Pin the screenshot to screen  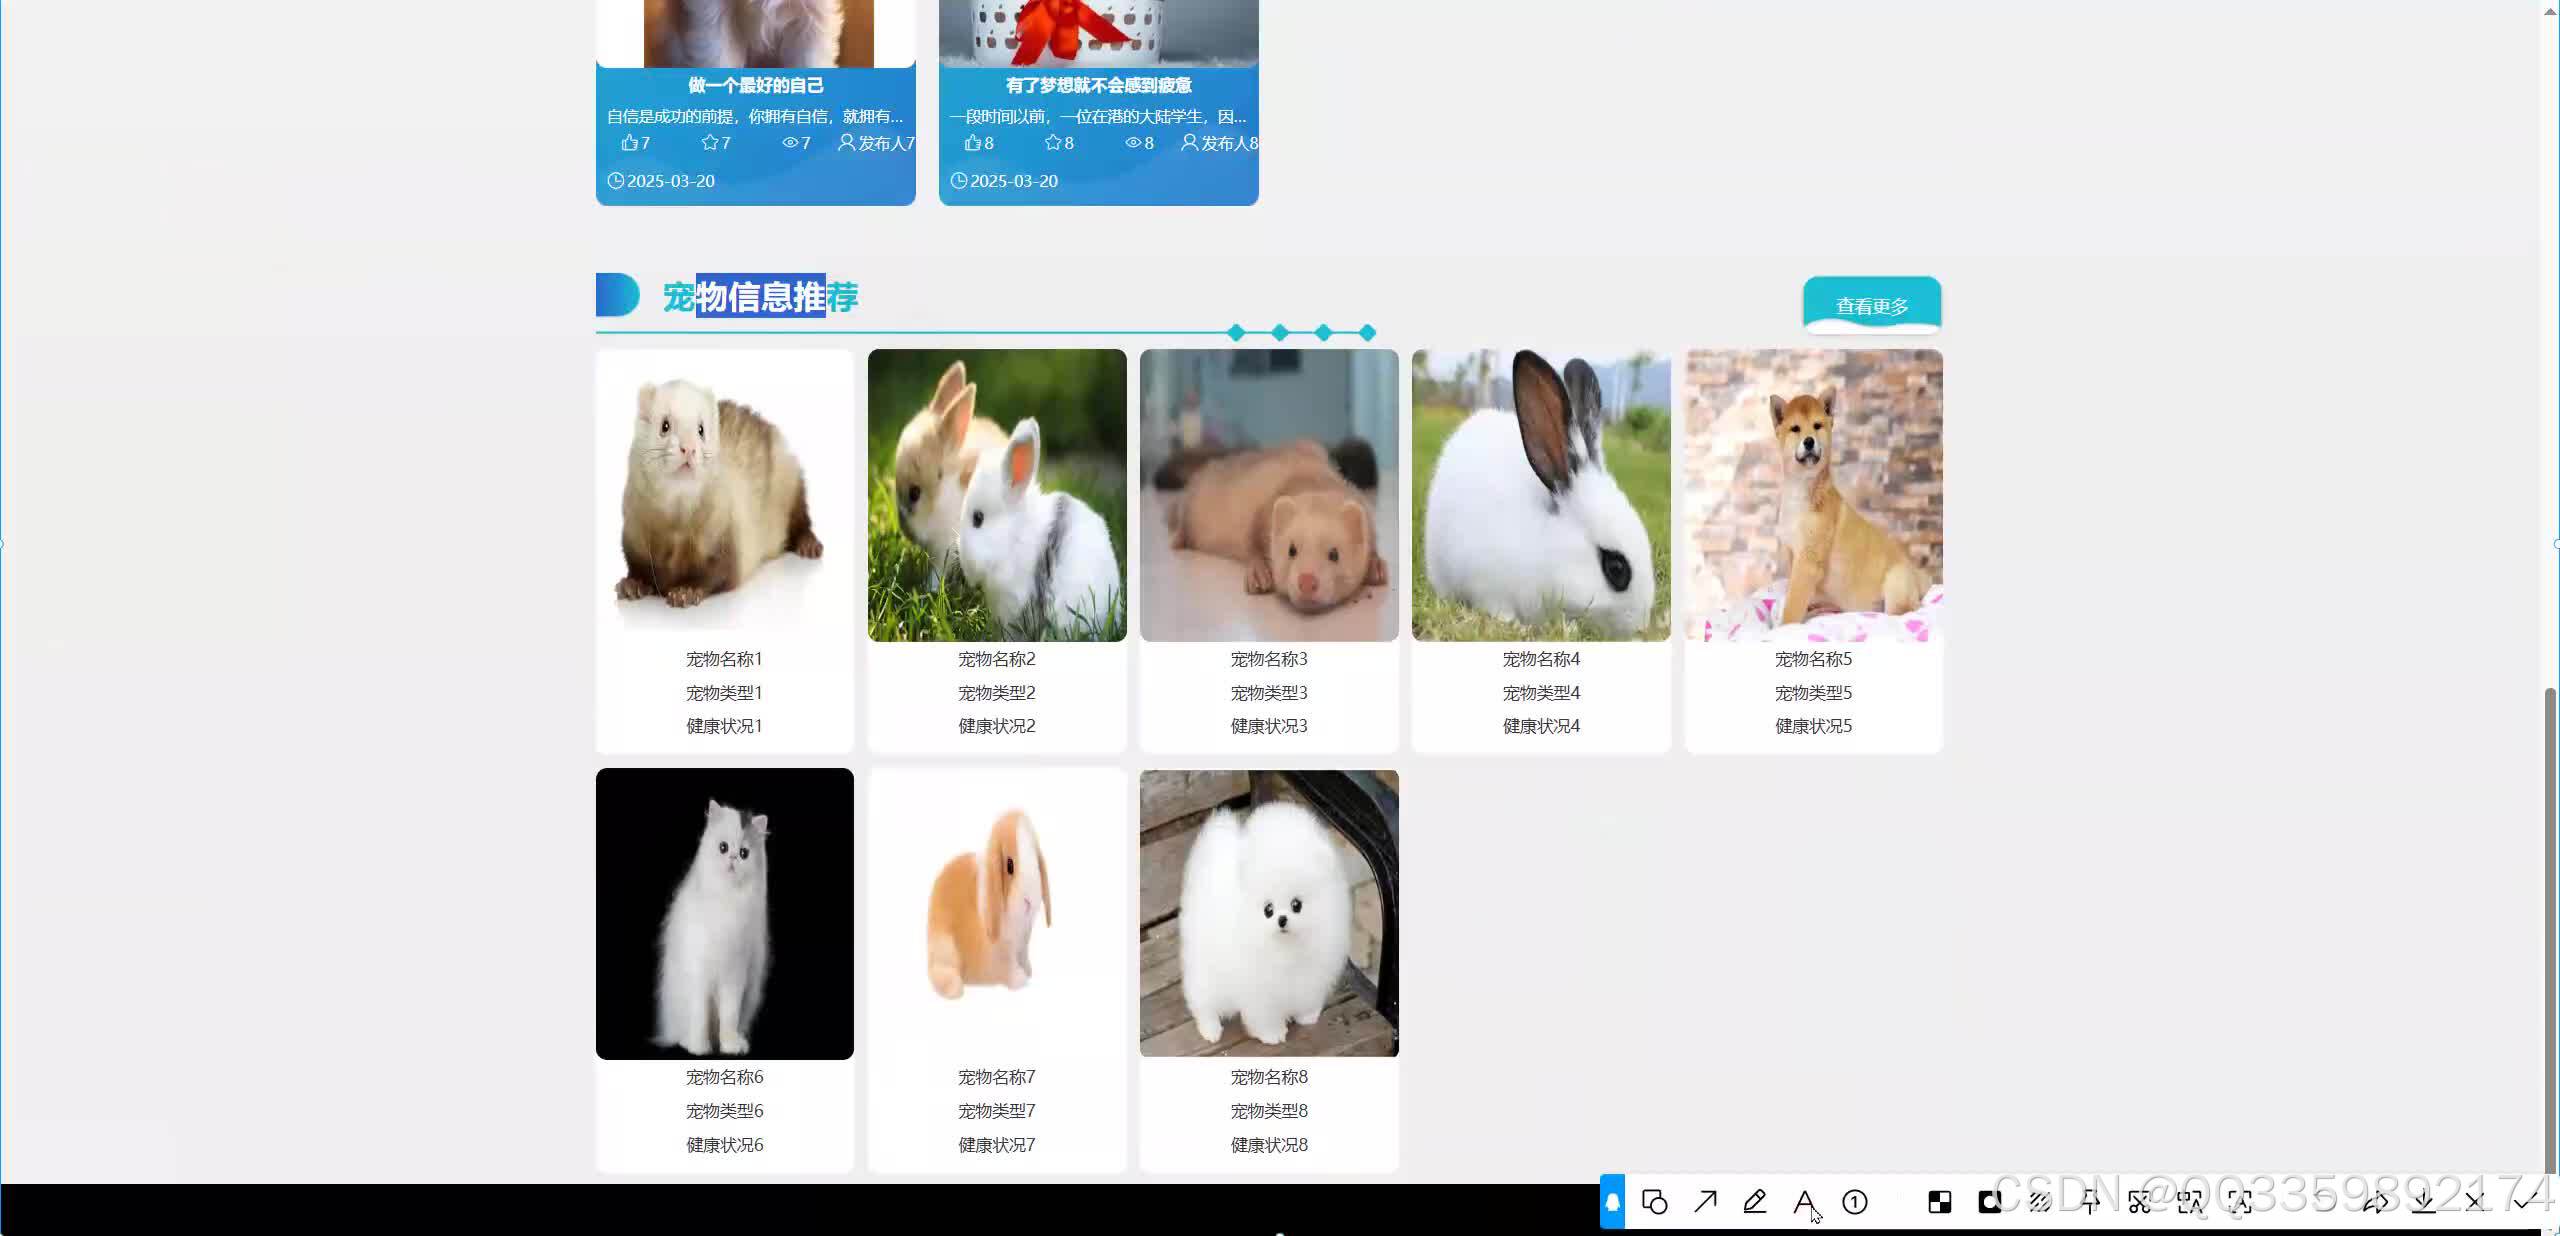(2090, 1202)
